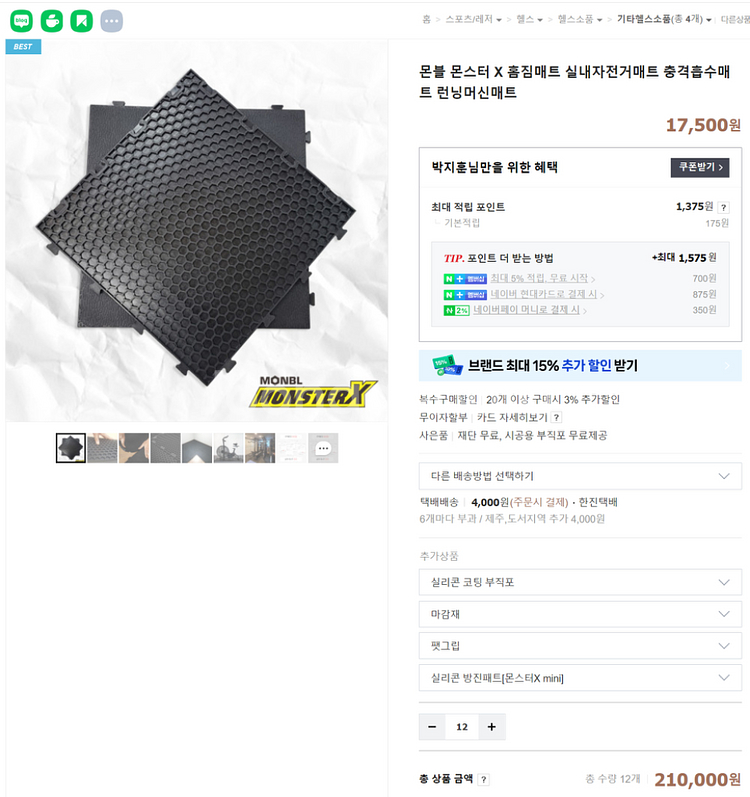Select the exercise bike thumbnail image
Screen dimensions: 750x797
click(229, 448)
